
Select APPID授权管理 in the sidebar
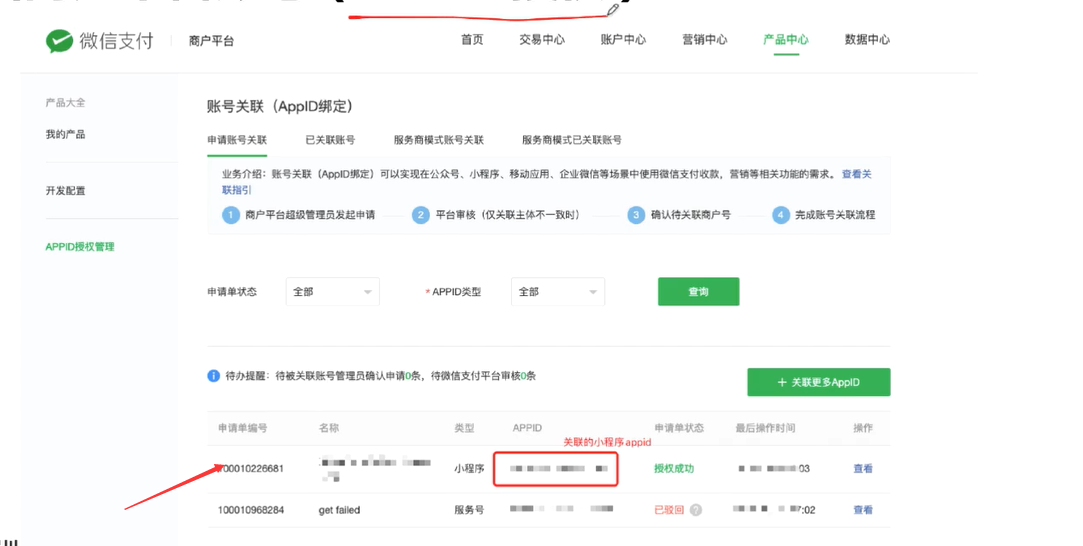click(x=80, y=247)
